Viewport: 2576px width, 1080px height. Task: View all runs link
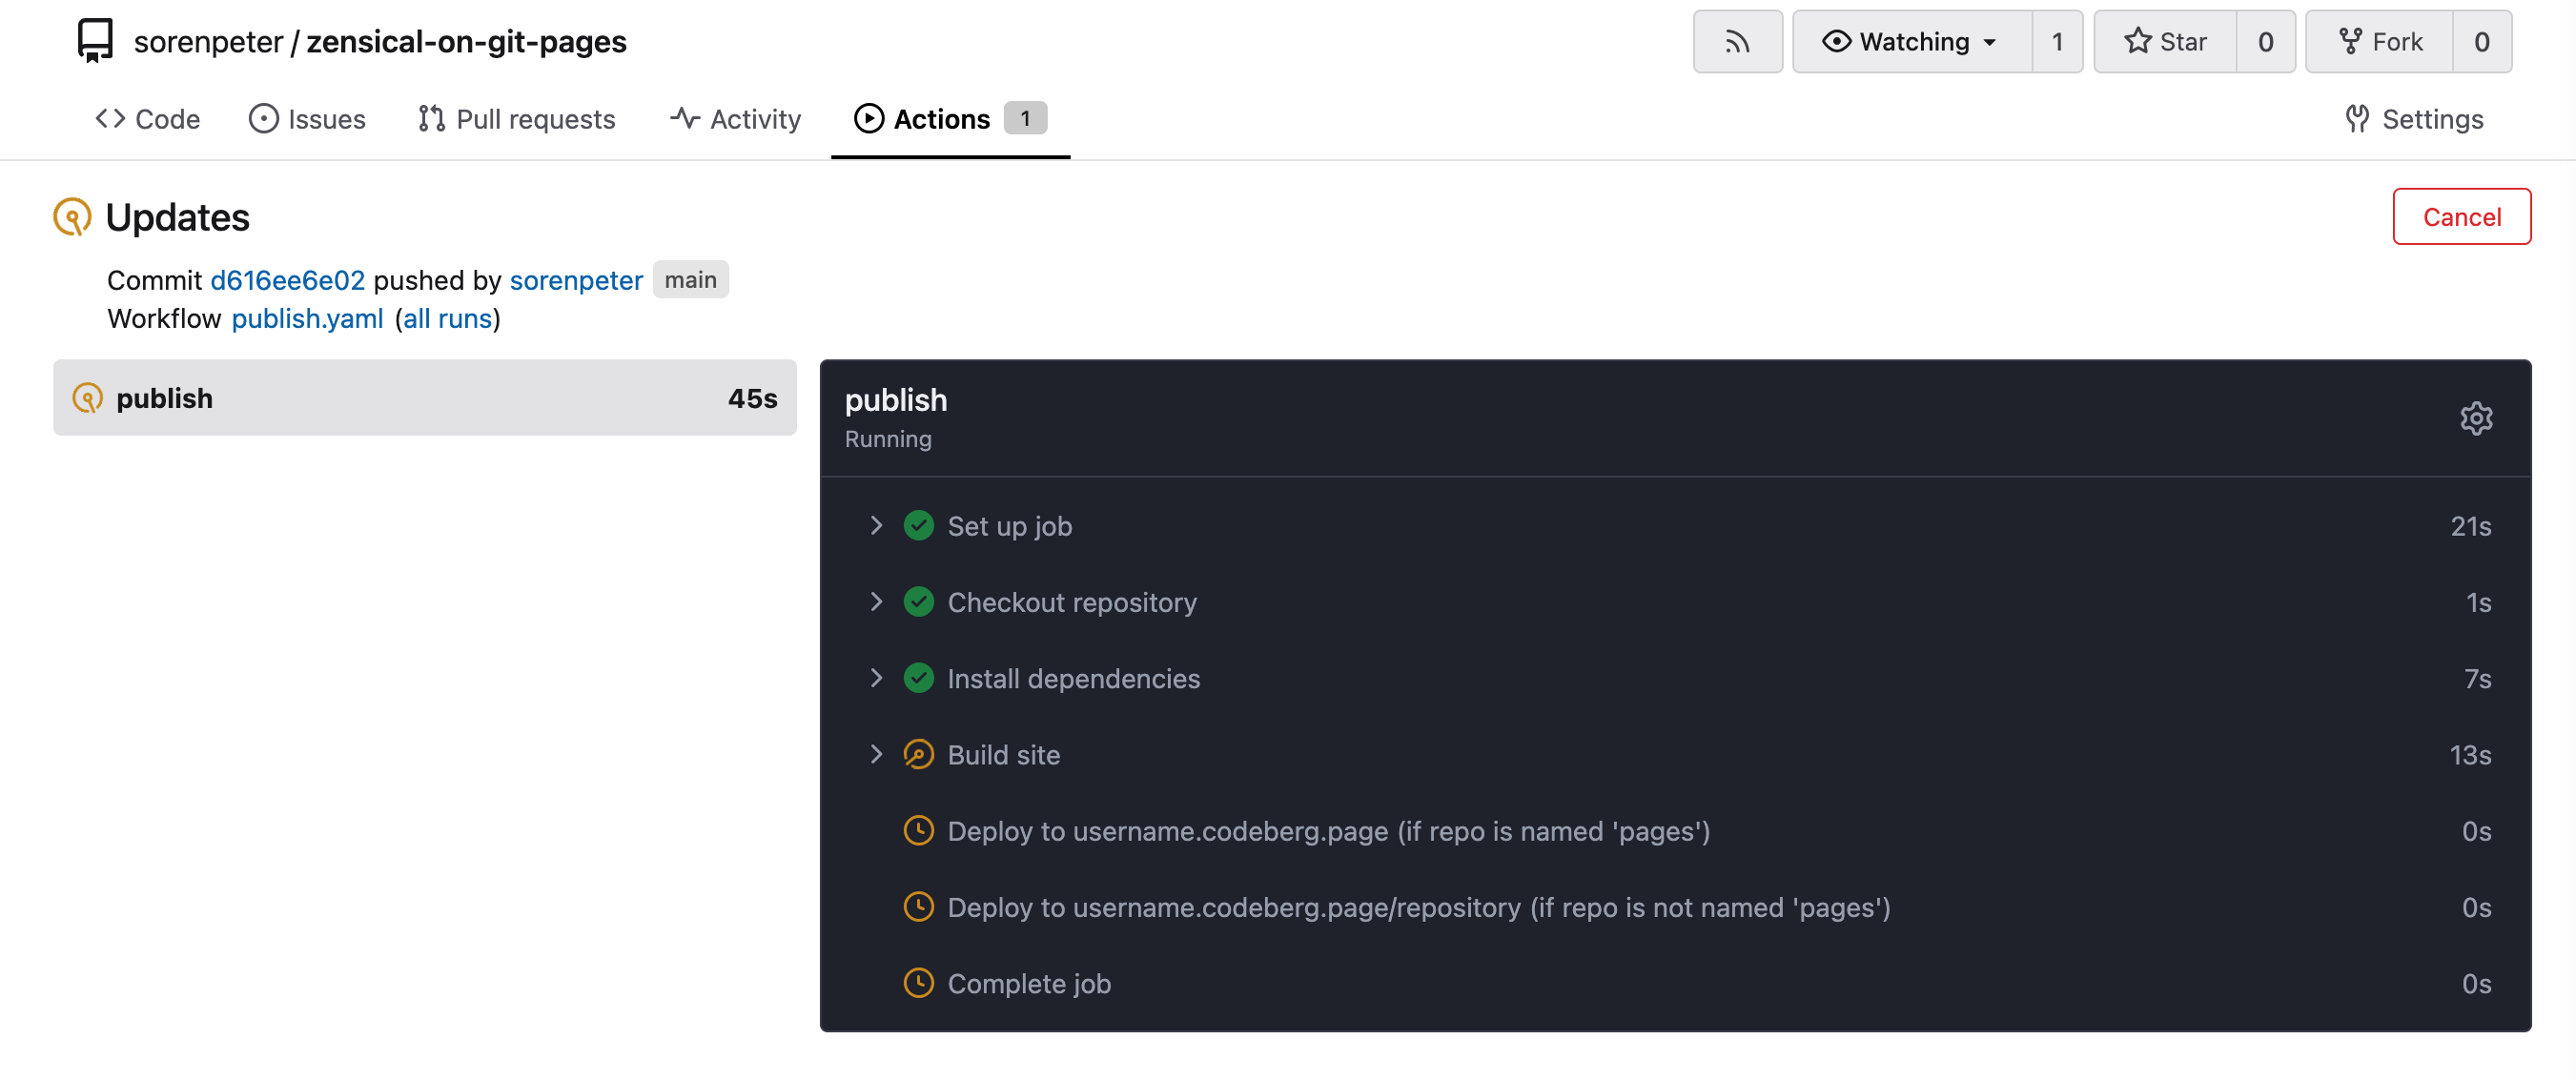click(x=447, y=318)
